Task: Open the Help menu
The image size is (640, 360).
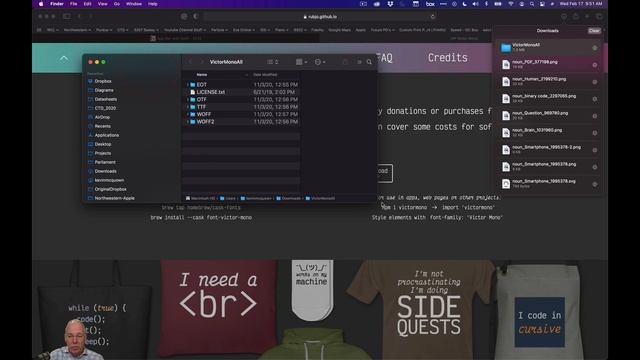Action: 153,4
